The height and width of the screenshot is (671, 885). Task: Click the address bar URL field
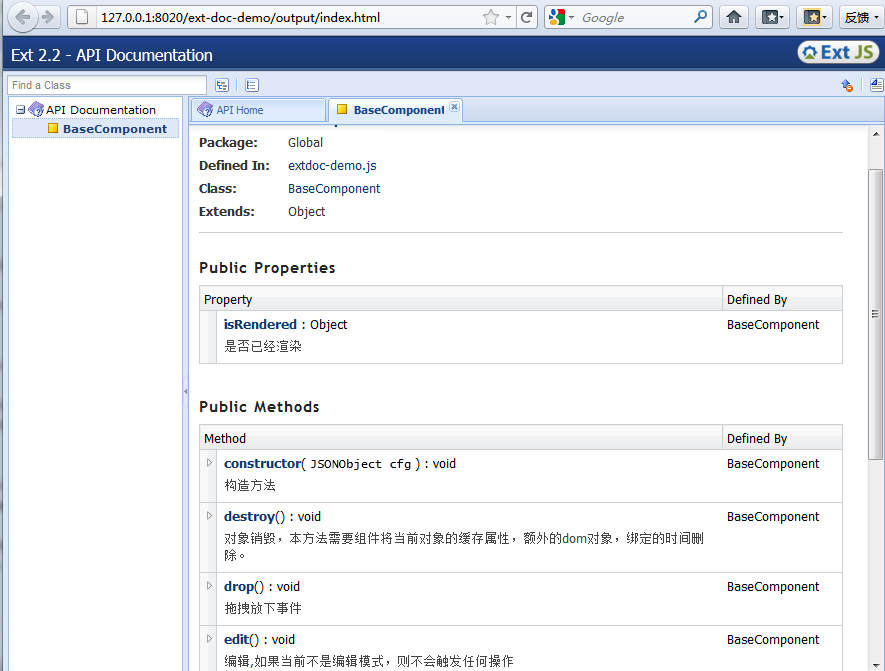291,17
